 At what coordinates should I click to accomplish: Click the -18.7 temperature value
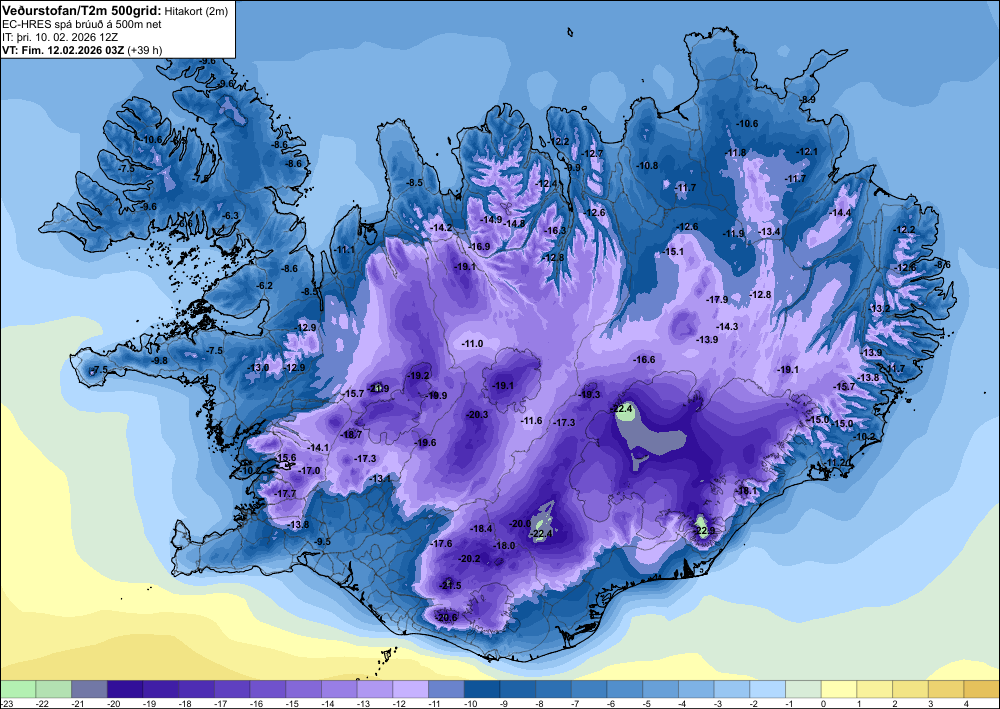pyautogui.click(x=351, y=434)
